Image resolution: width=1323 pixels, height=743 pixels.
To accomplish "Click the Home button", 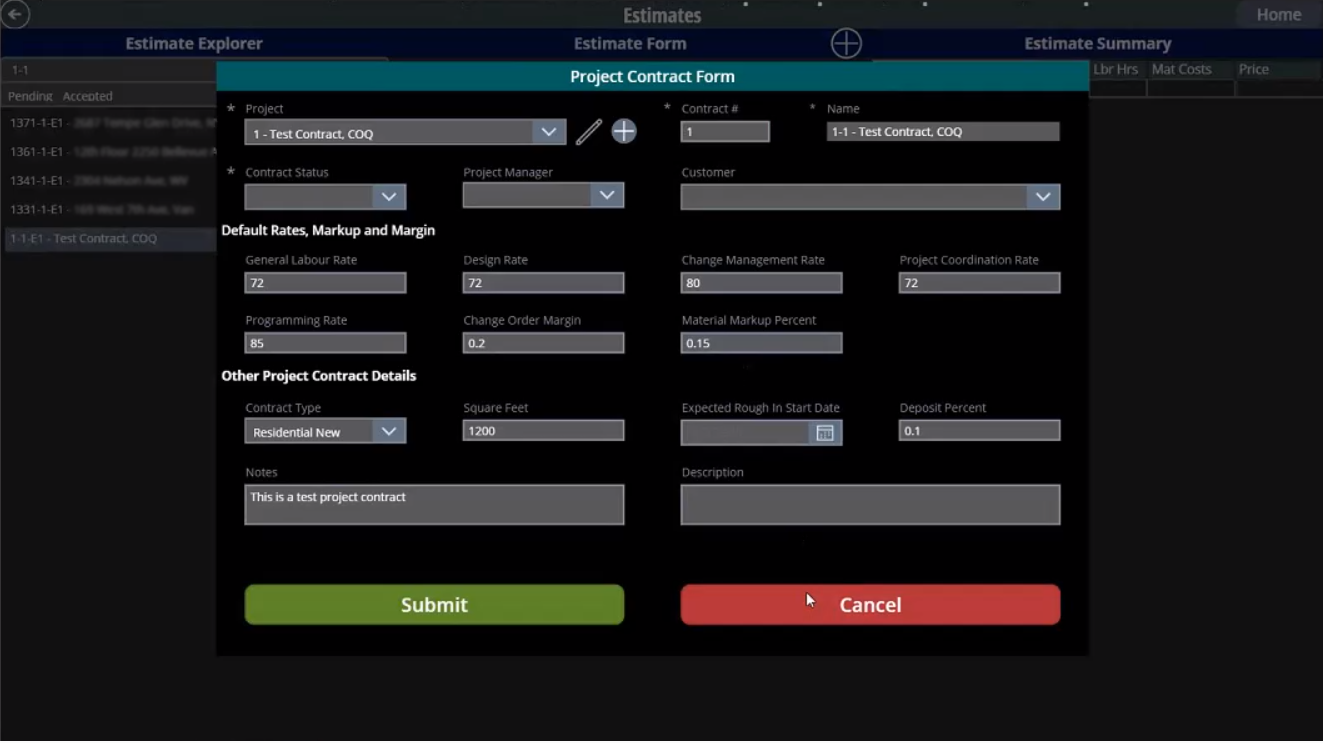I will (1278, 14).
